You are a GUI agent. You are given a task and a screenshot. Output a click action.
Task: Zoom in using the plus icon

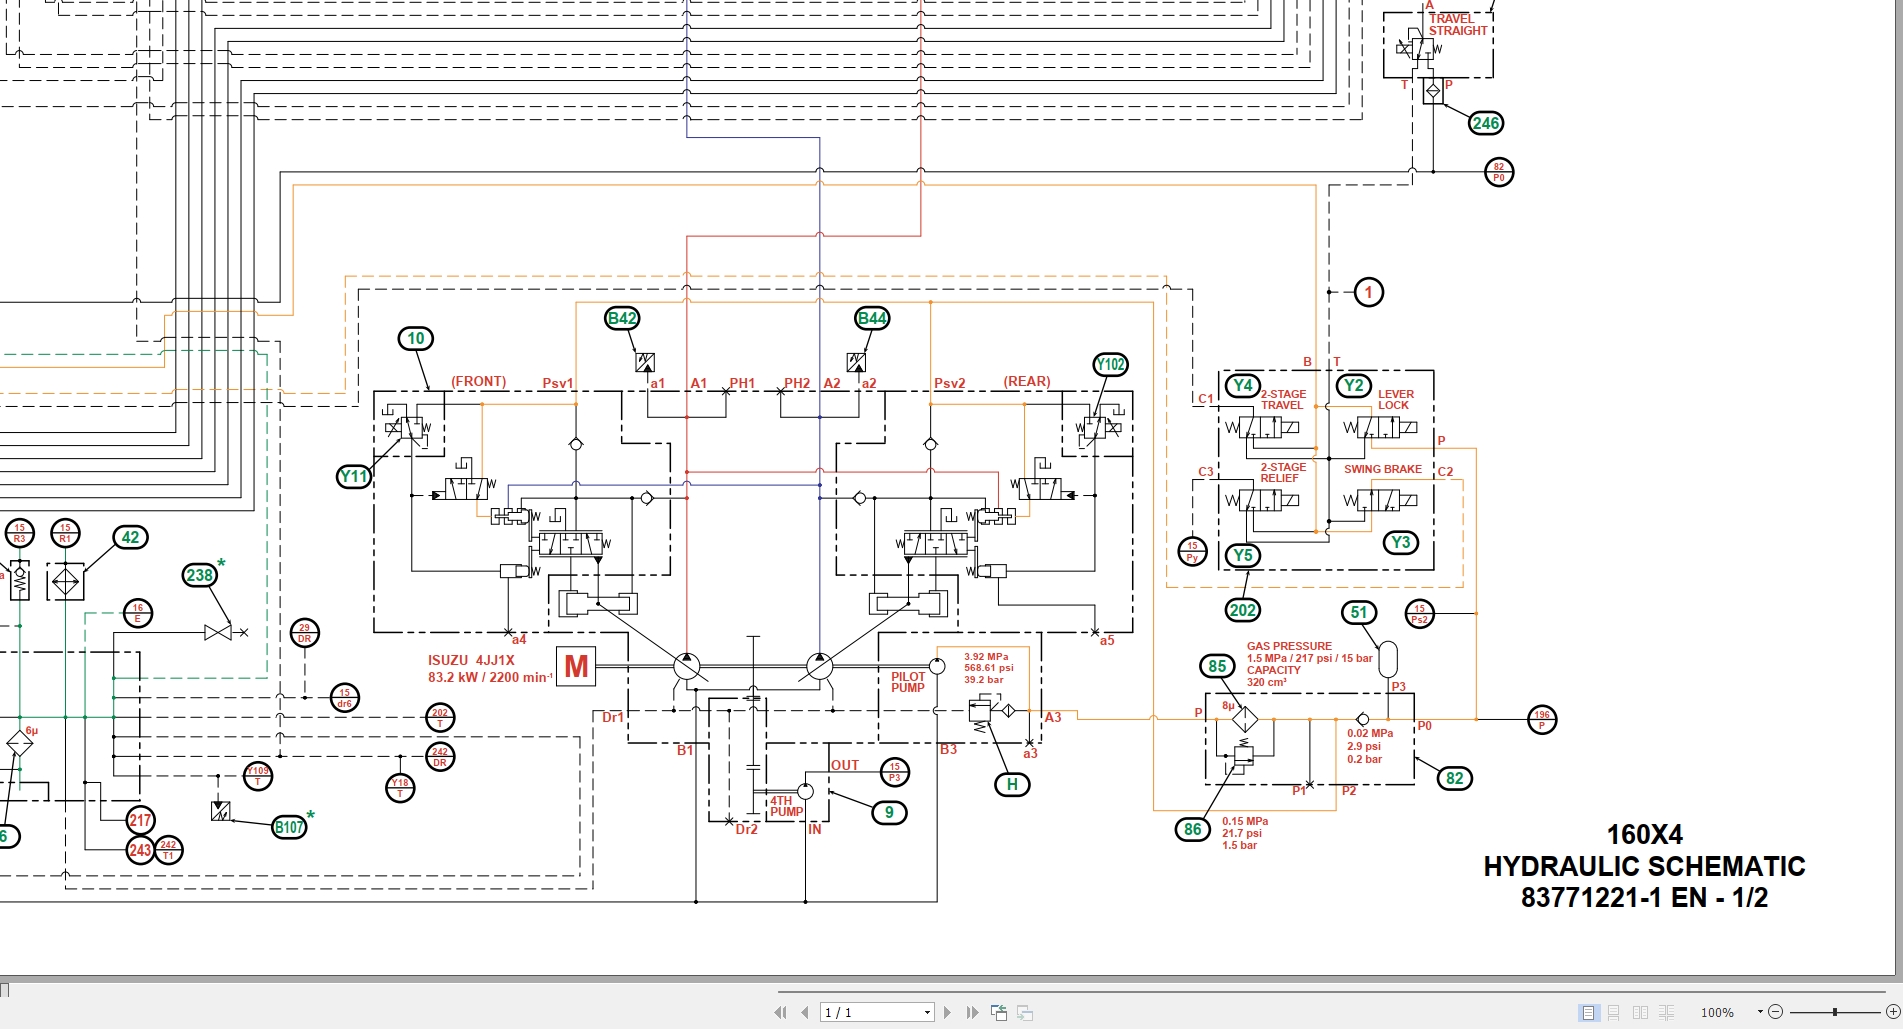[x=1893, y=1011]
